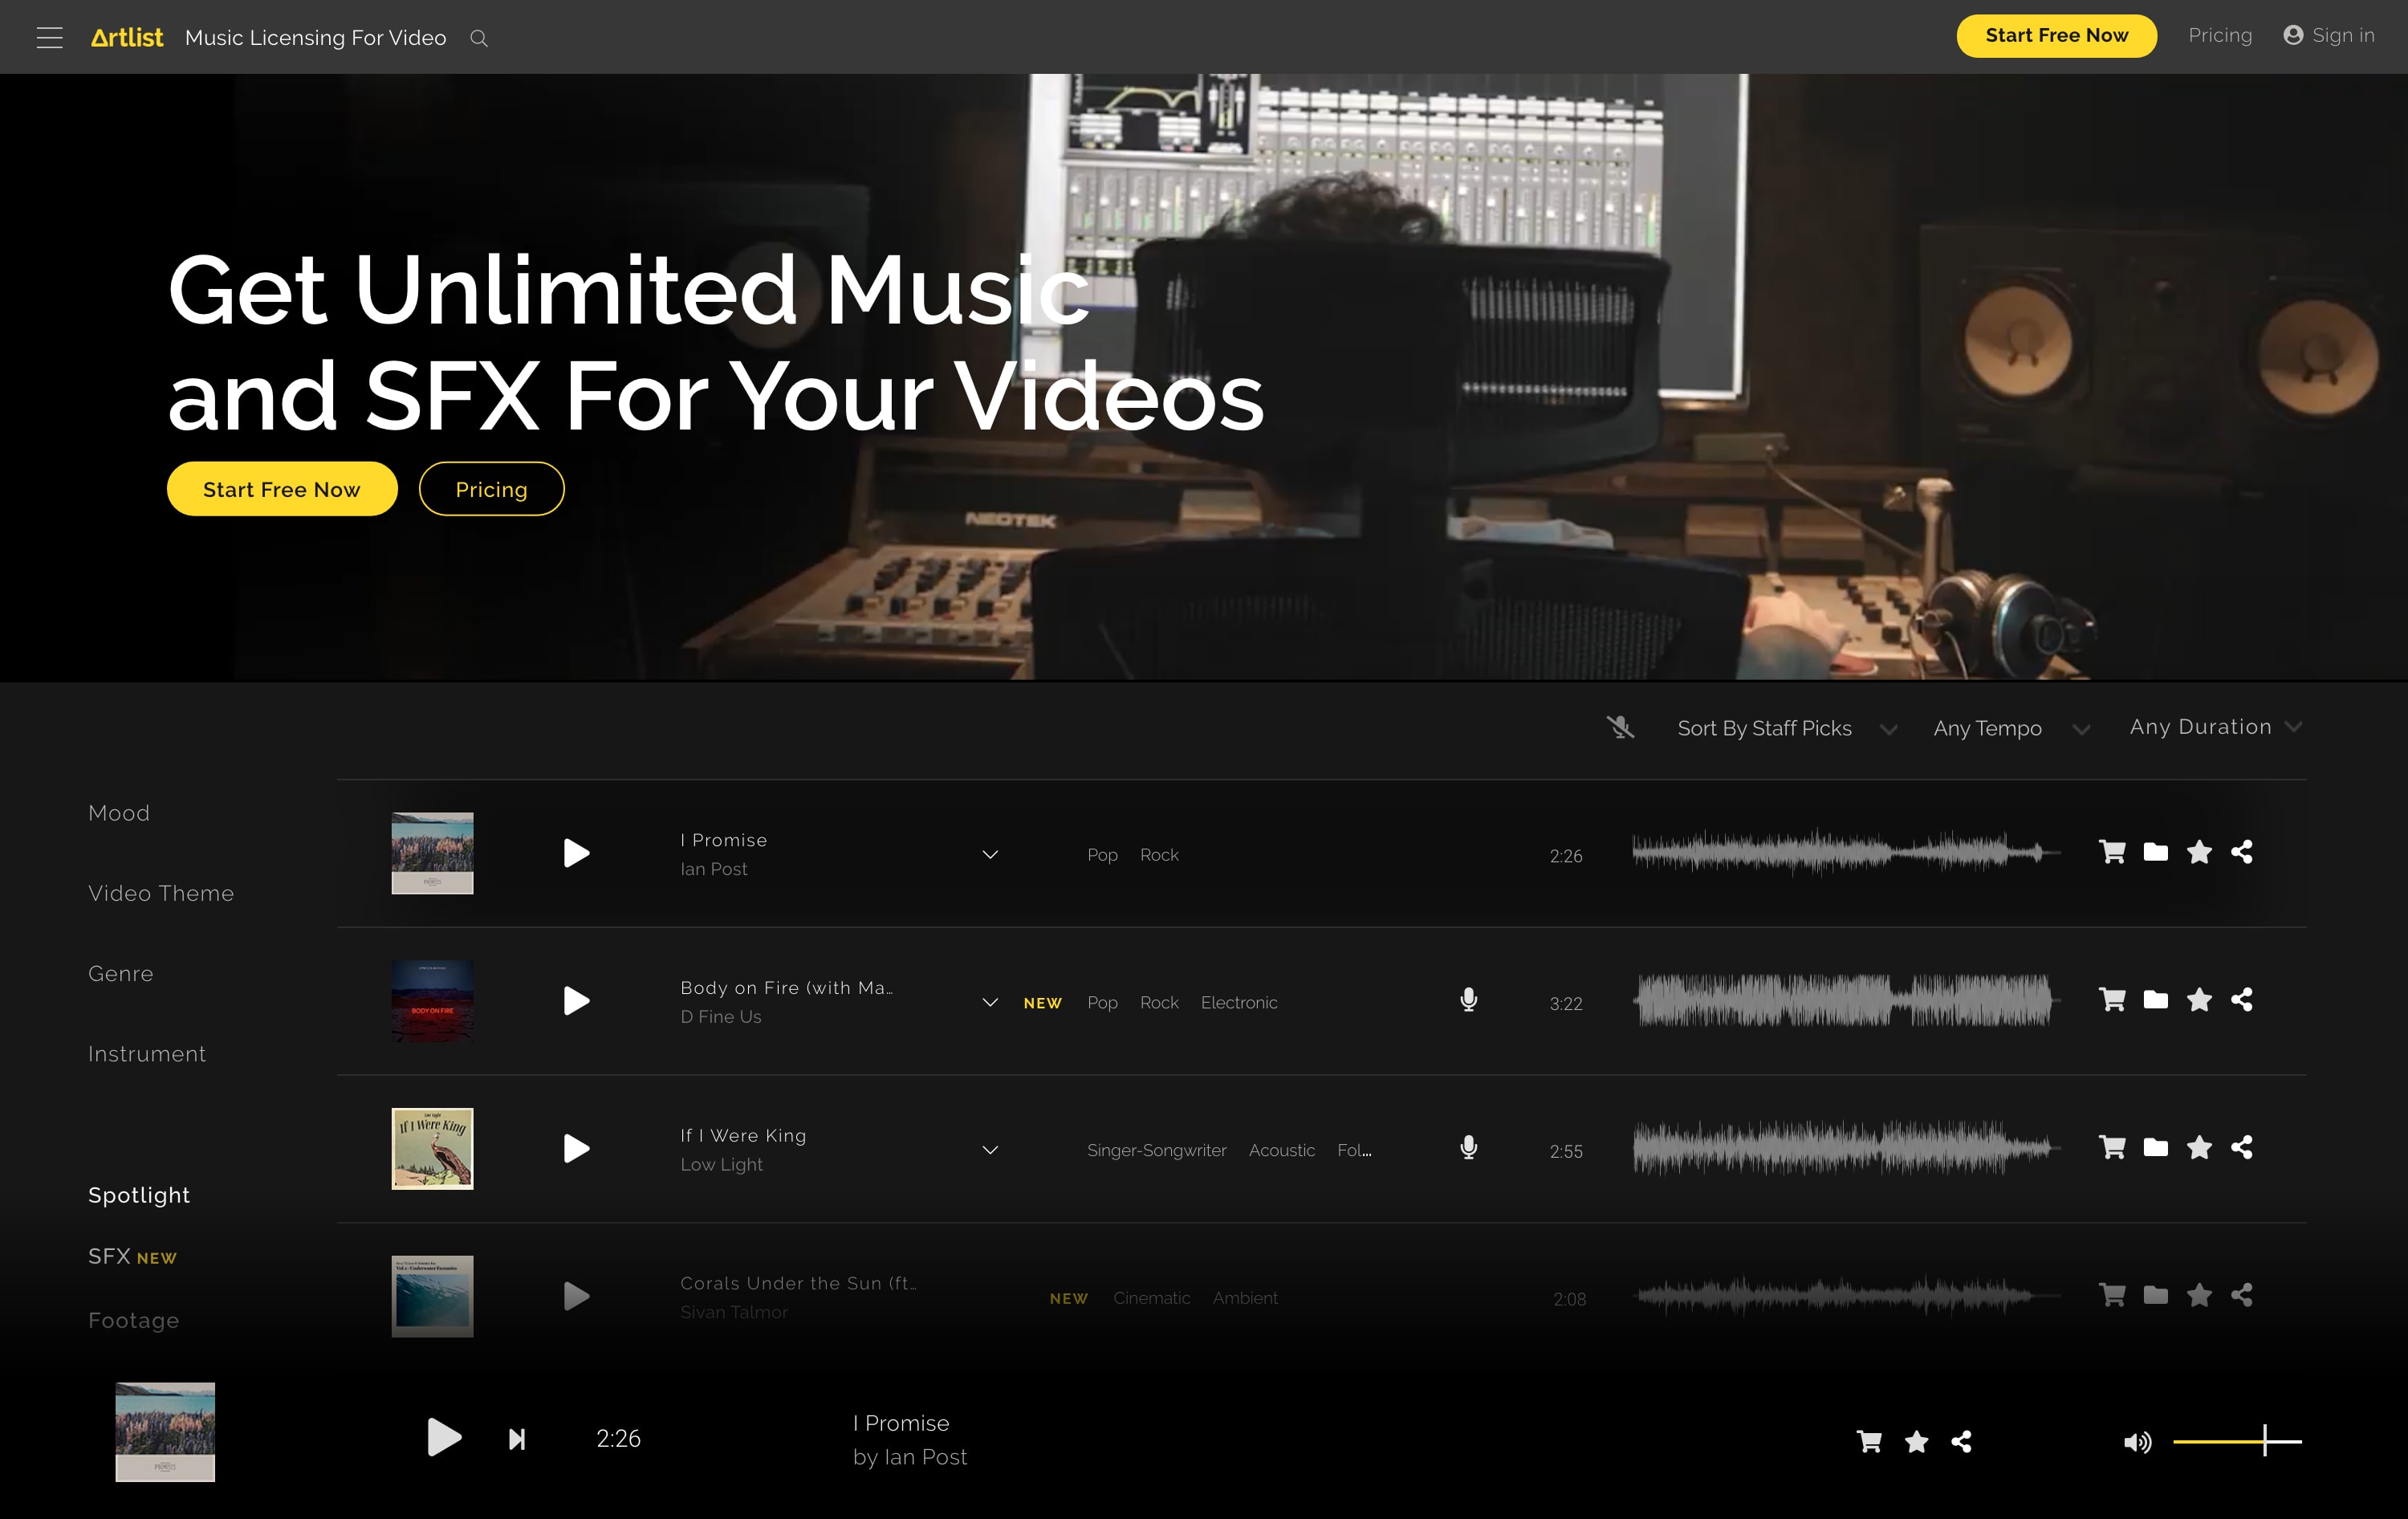The height and width of the screenshot is (1519, 2408).
Task: Share the I Promise track
Action: pos(2242,852)
